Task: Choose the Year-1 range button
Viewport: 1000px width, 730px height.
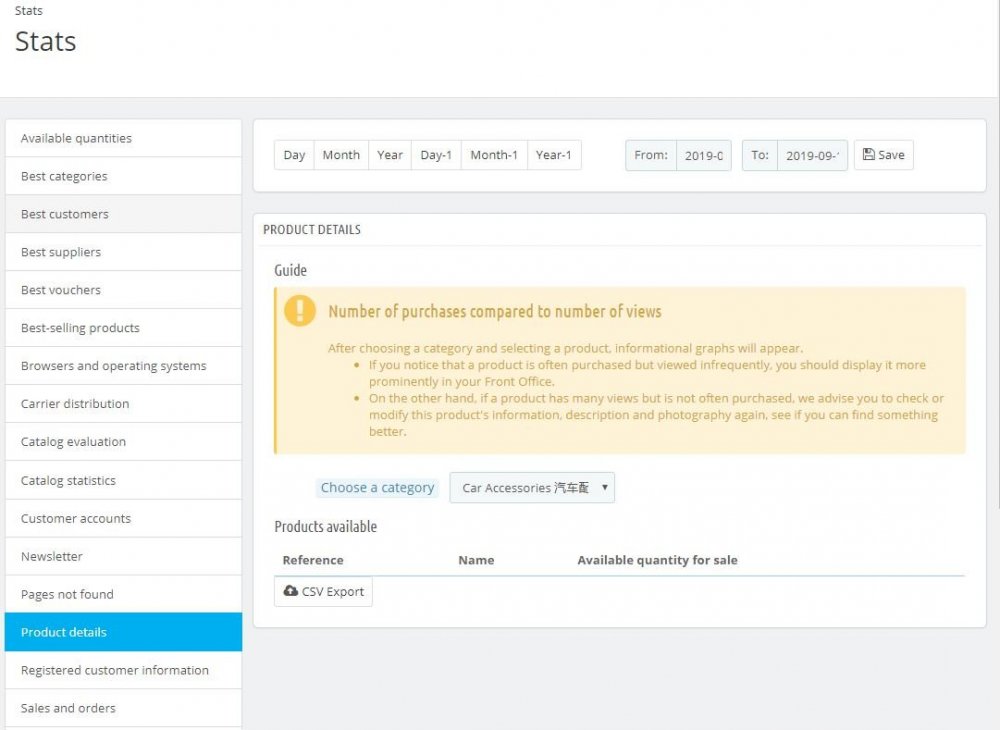Action: tap(554, 155)
